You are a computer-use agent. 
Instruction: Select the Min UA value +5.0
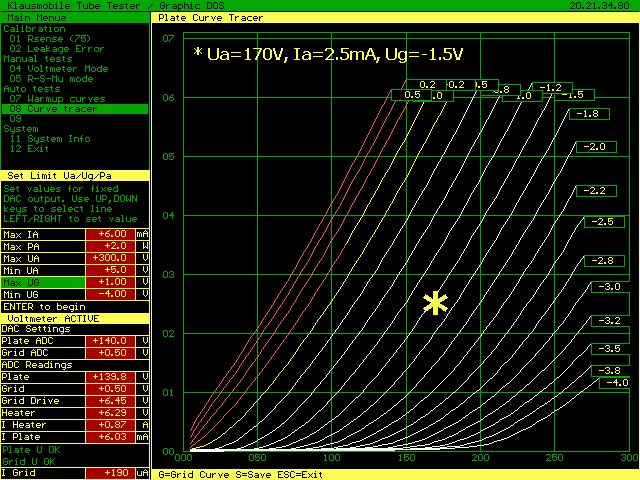click(110, 270)
